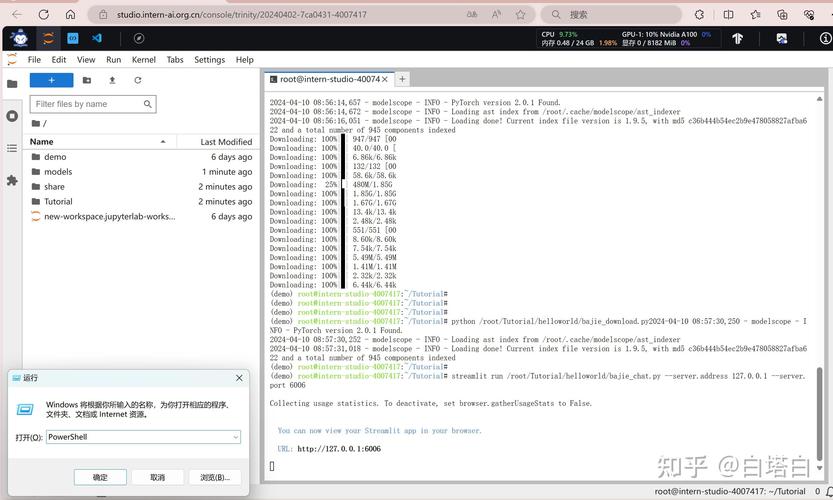Click the upward arrow icon in top bar
This screenshot has height=500, width=833.
(x=737, y=38)
